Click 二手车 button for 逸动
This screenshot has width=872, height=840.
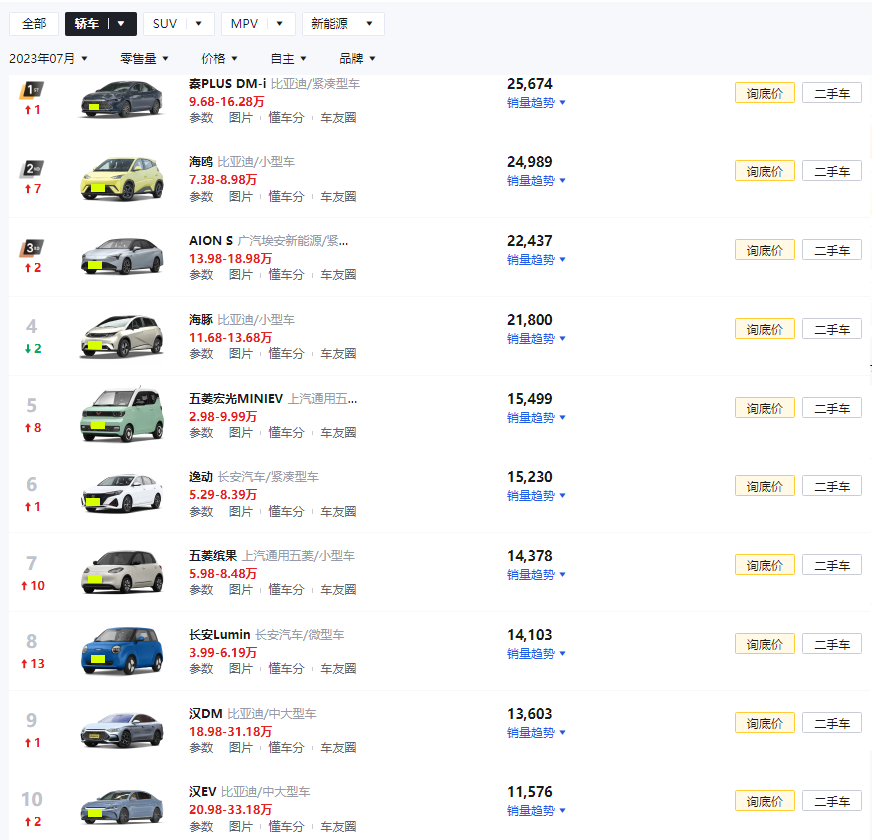[832, 486]
